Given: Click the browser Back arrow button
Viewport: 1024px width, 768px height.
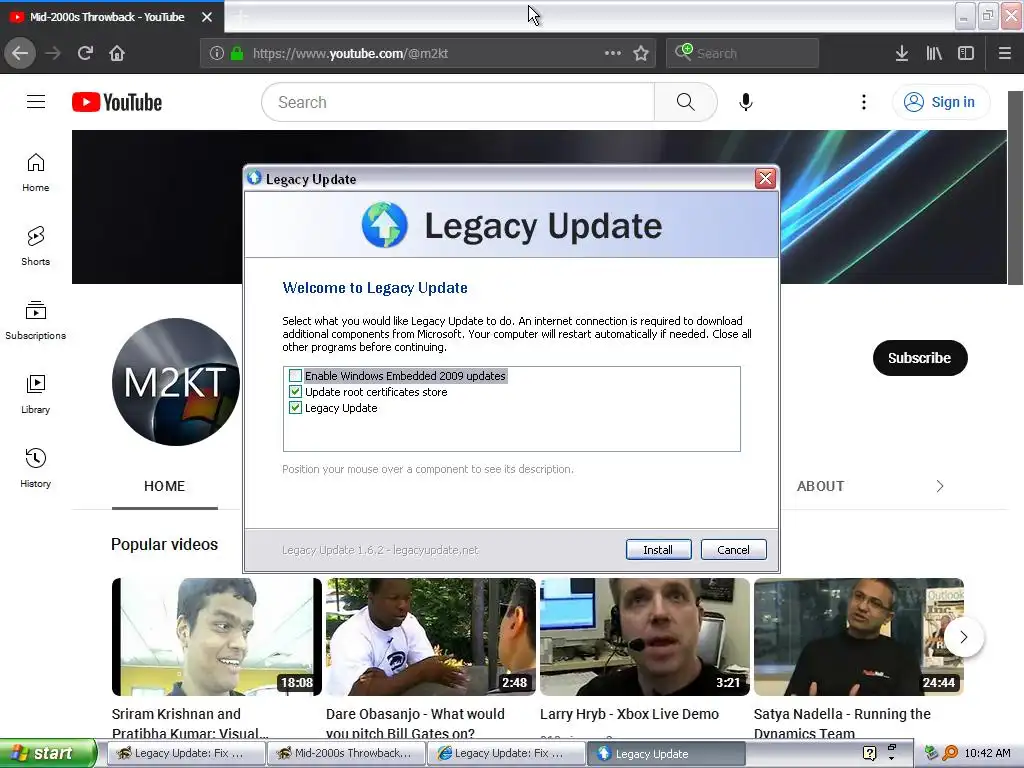Looking at the screenshot, I should [x=20, y=53].
